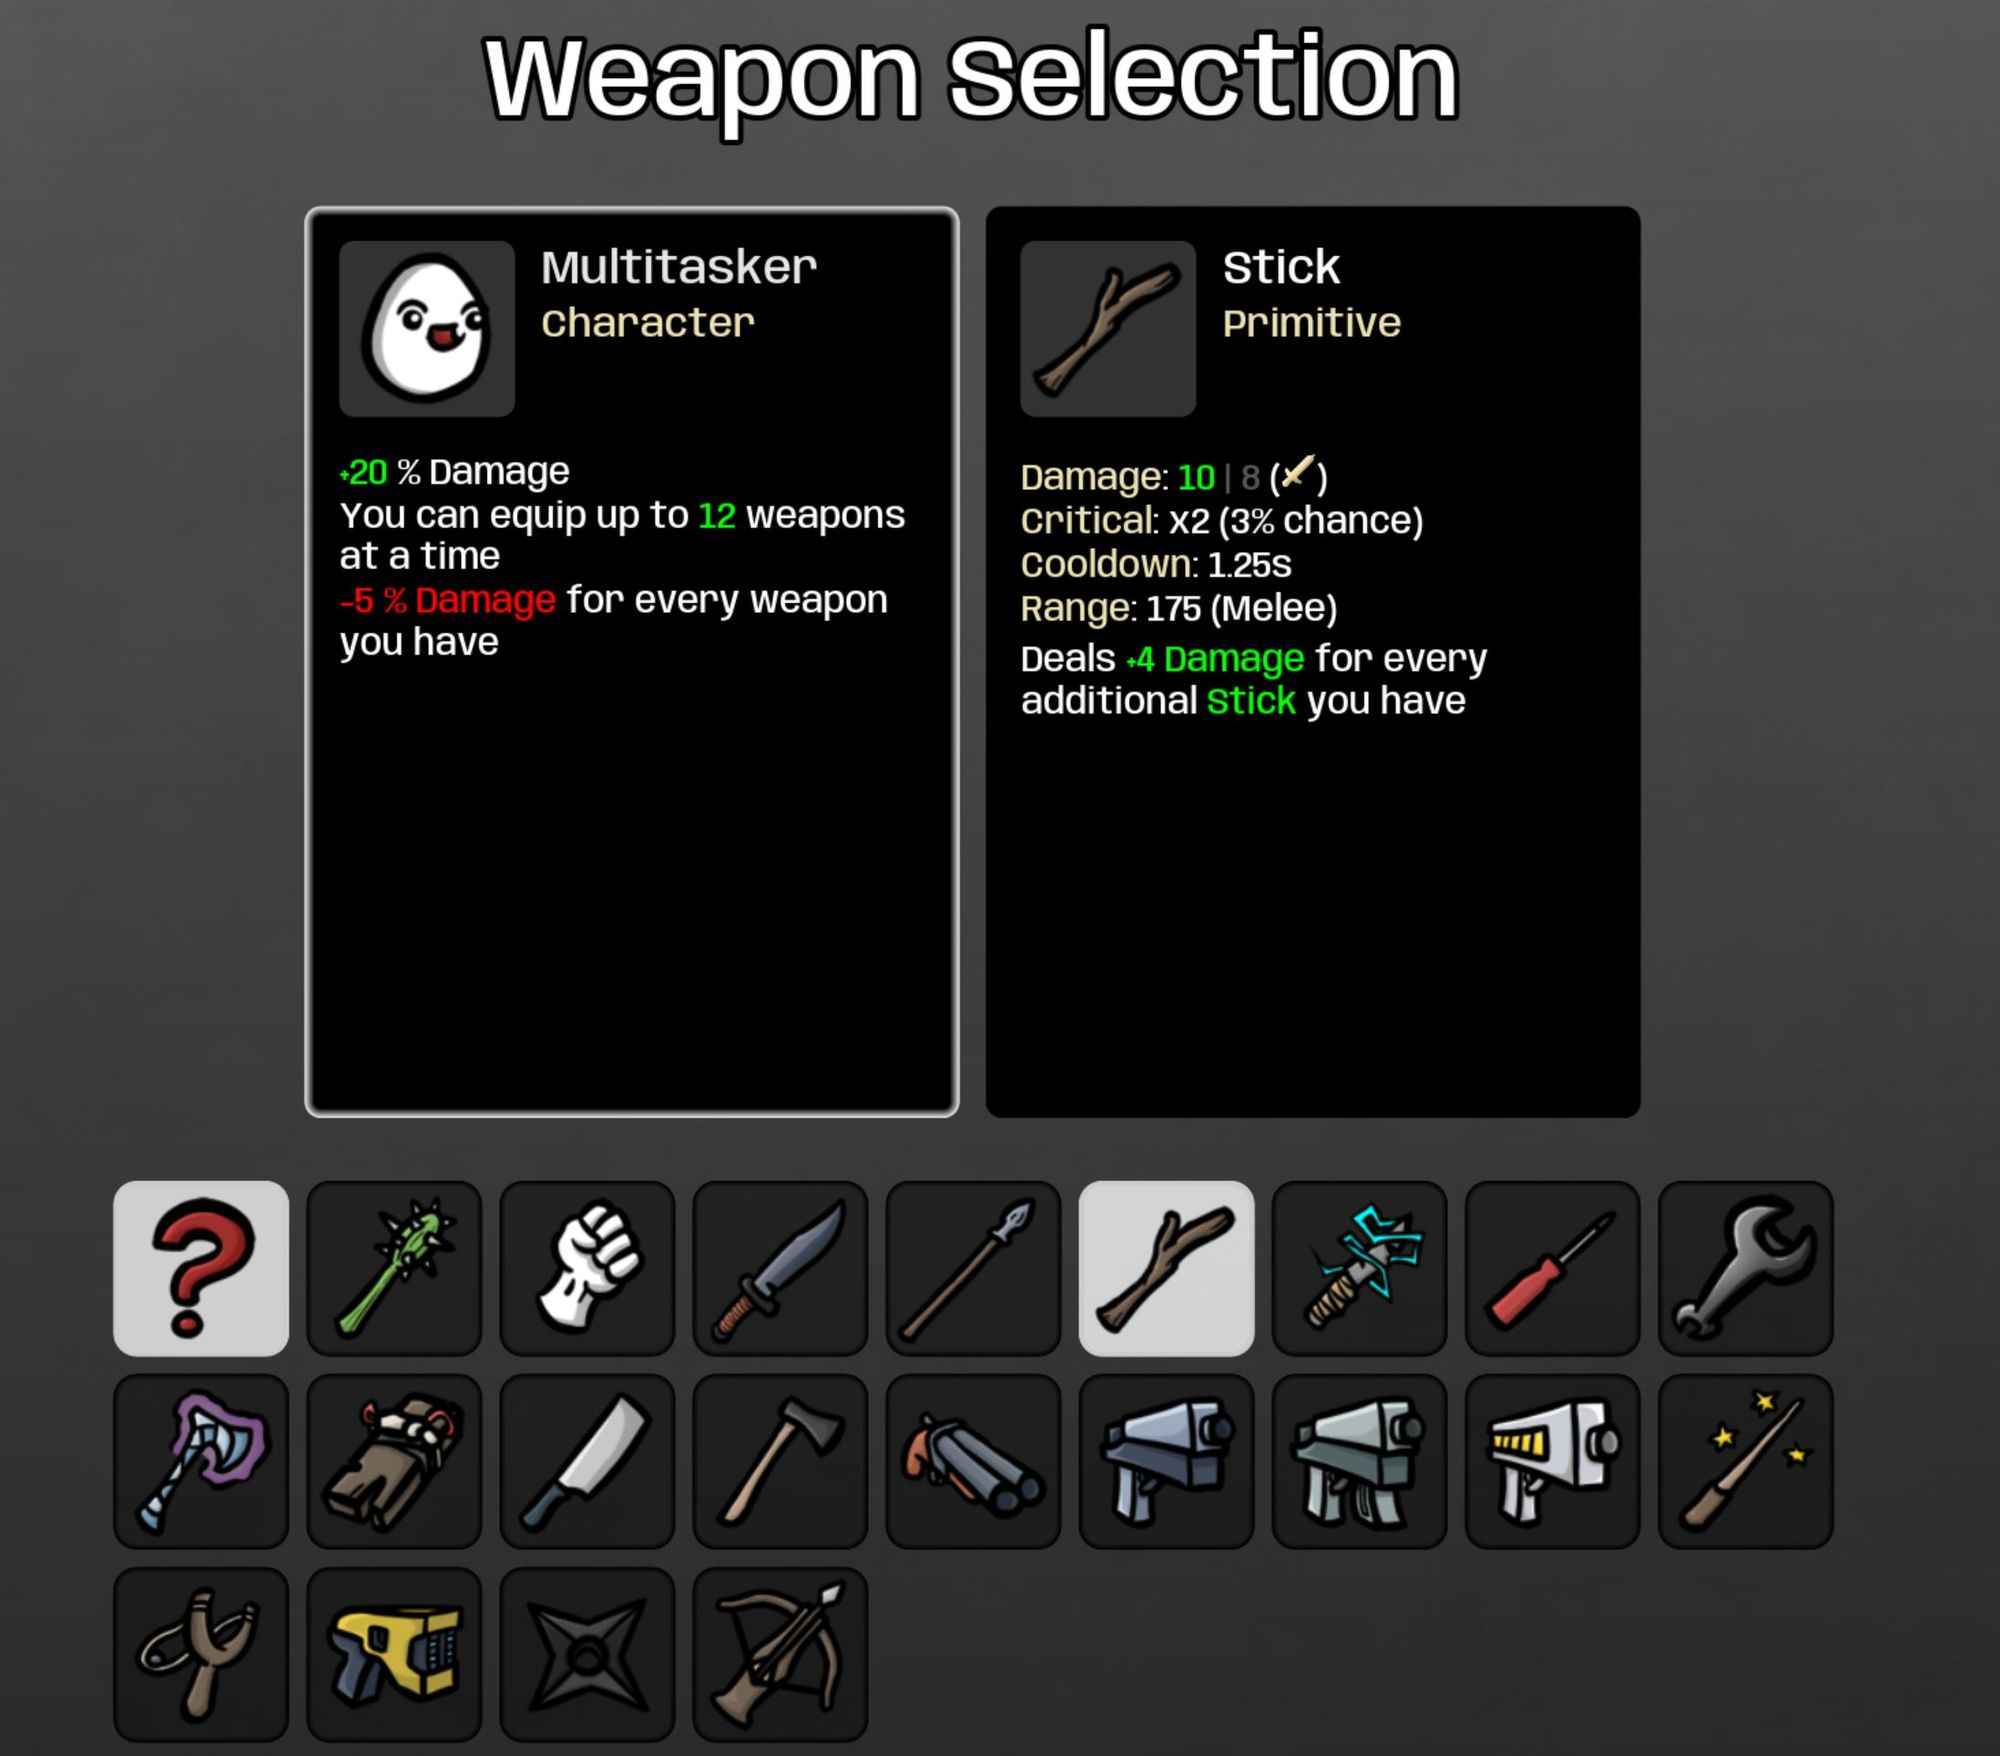Select the crossbow weapon
Viewport: 2000px width, 1756px height.
click(x=780, y=1654)
